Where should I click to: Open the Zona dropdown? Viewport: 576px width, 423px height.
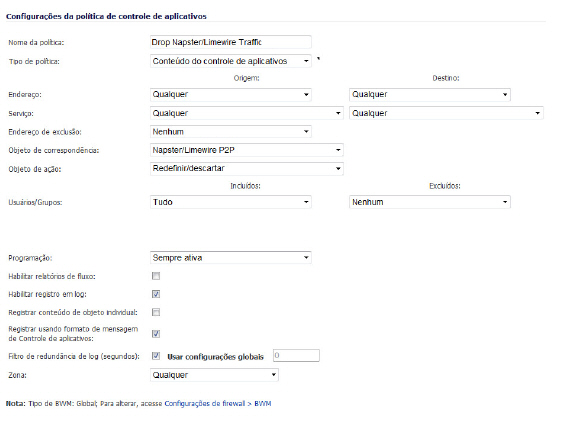(214, 375)
